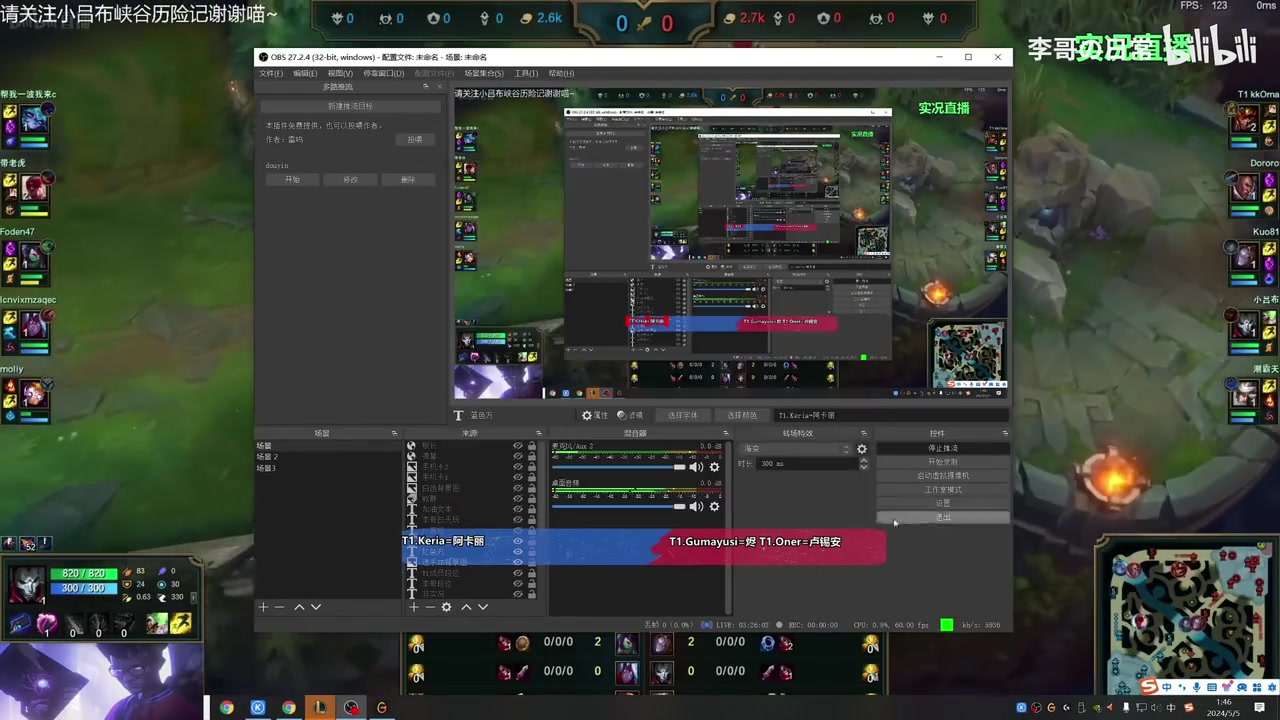
Task: Mute the 桌面音频 speaker icon
Action: pos(696,506)
